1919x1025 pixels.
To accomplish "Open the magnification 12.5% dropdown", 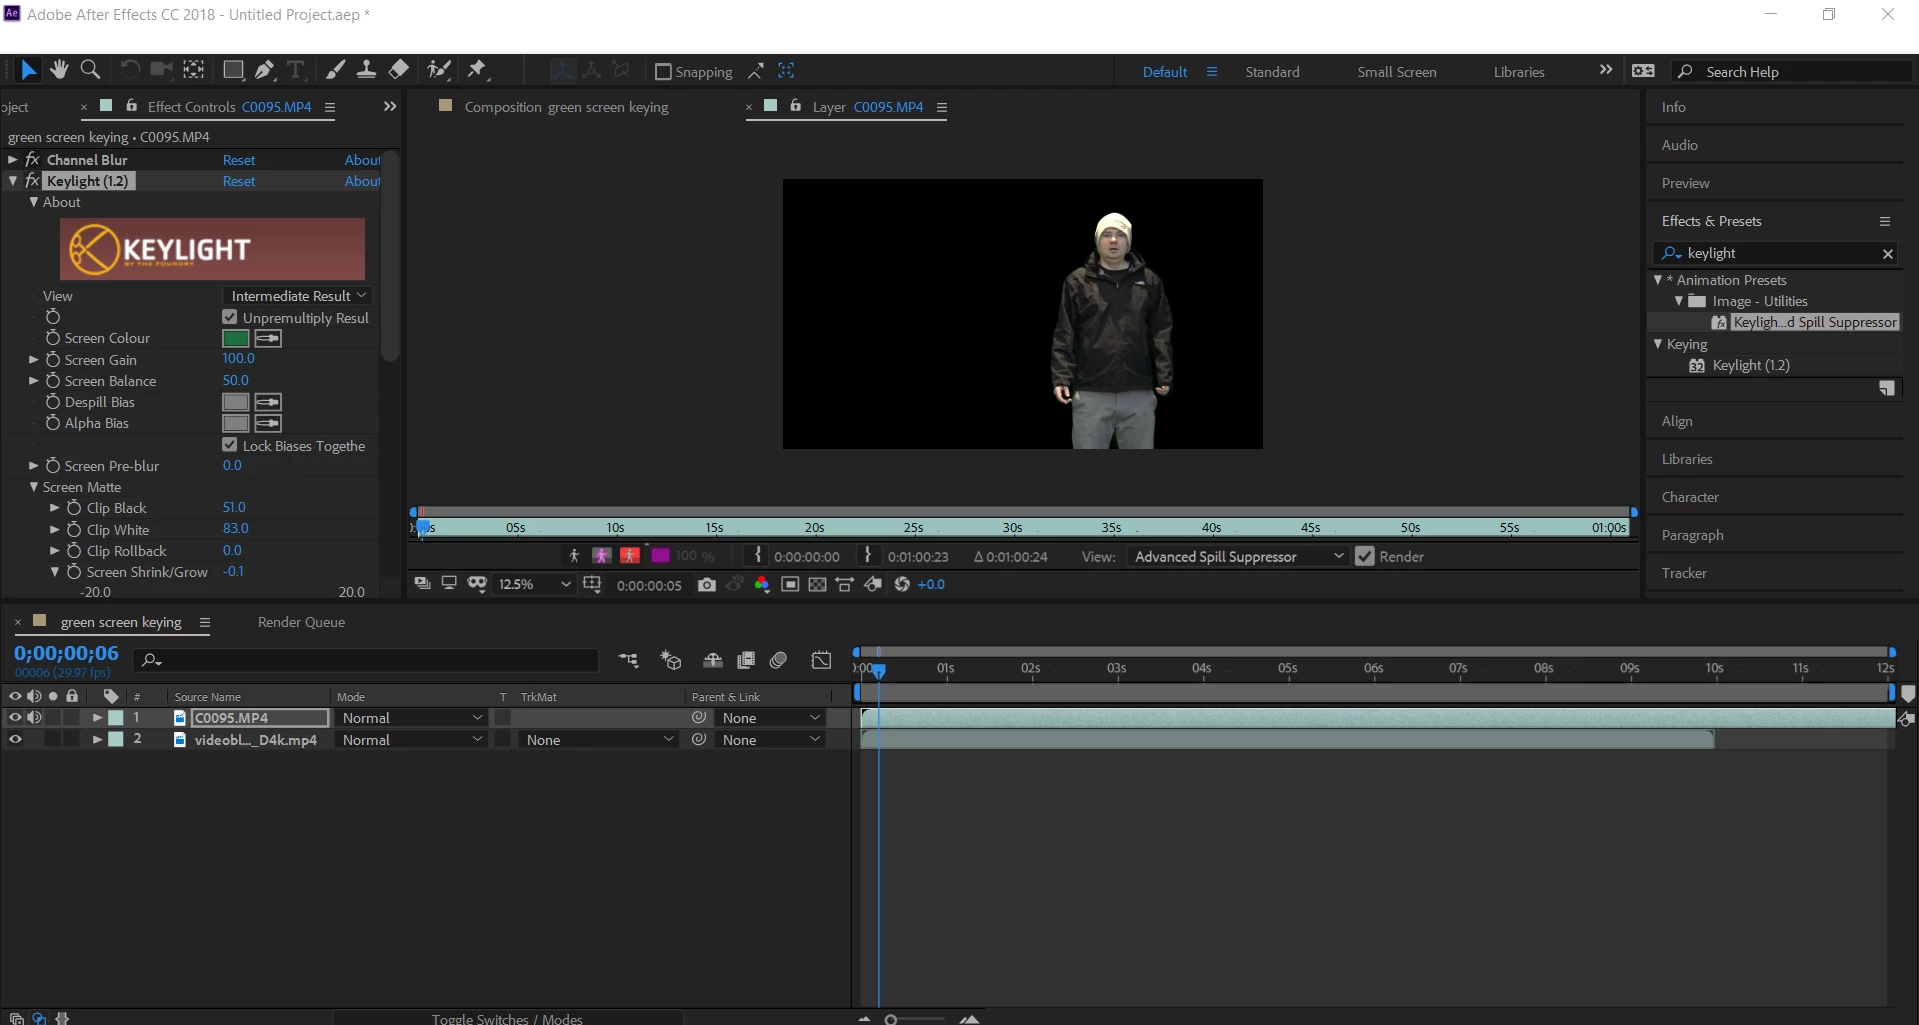I will point(534,585).
